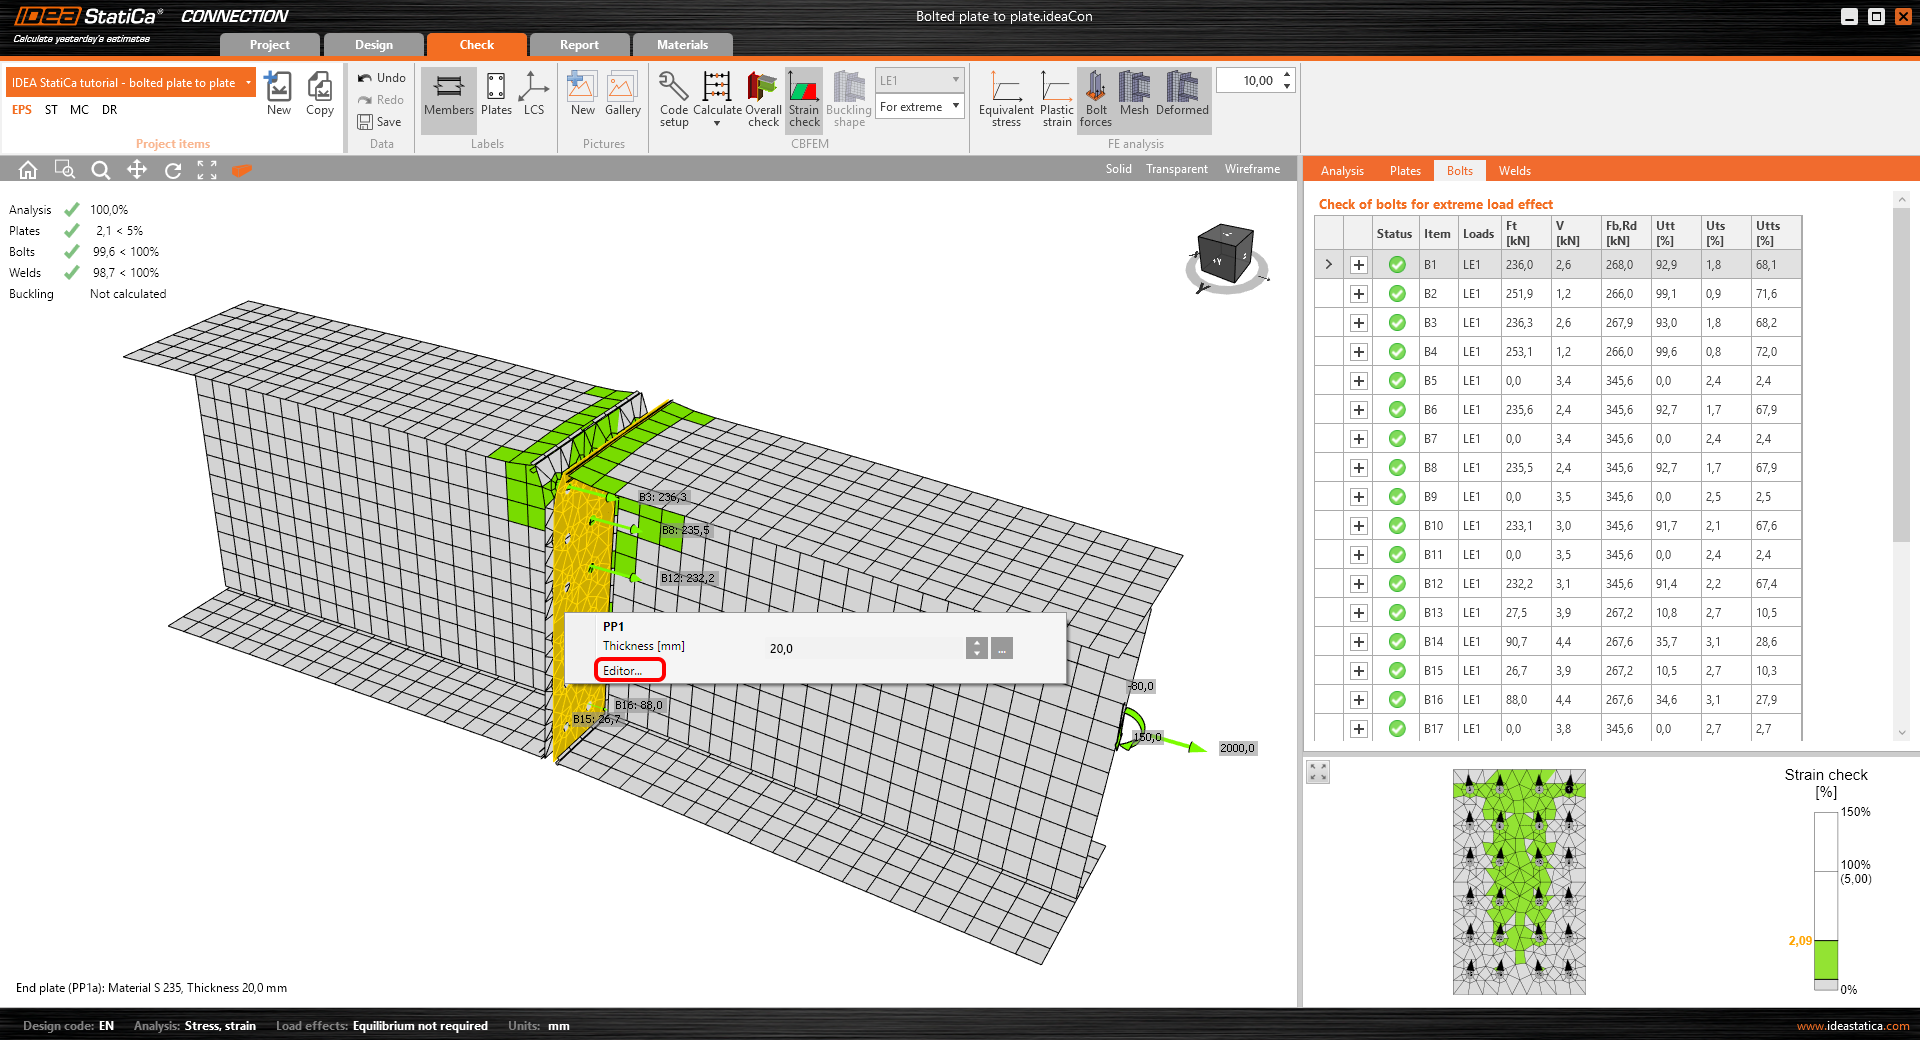The width and height of the screenshot is (1920, 1040).
Task: Enable Transparent display mode
Action: click(x=1176, y=169)
